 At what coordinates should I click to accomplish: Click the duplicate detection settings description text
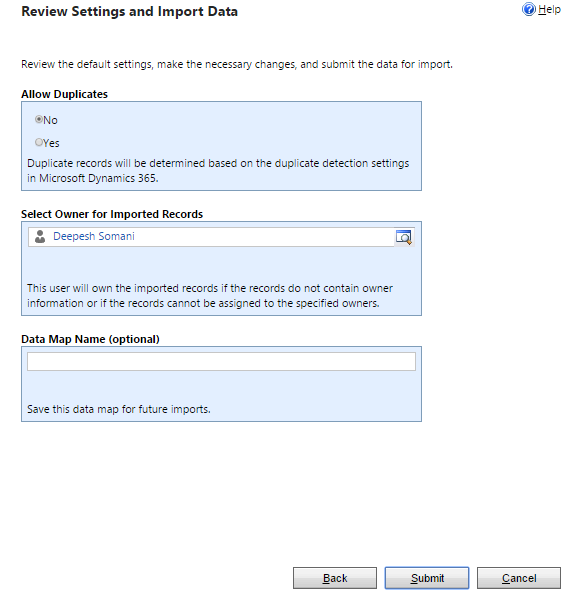(218, 171)
